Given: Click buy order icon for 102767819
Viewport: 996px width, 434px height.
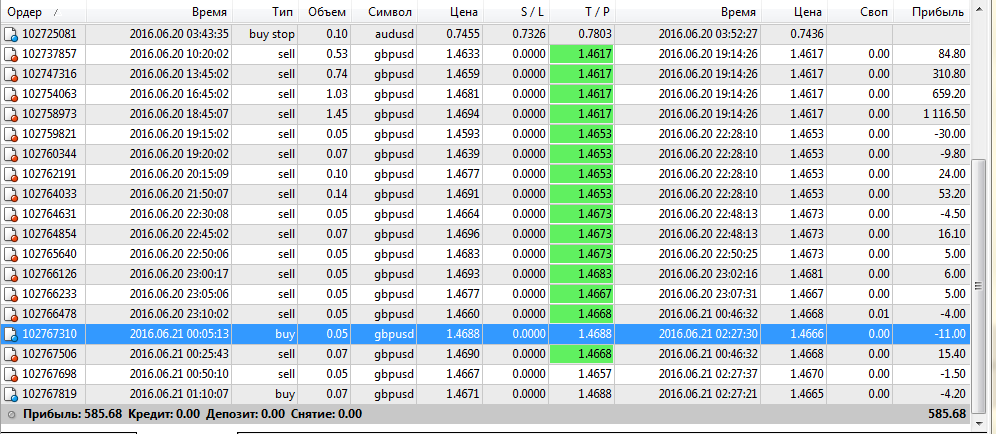Looking at the screenshot, I should (x=11, y=394).
